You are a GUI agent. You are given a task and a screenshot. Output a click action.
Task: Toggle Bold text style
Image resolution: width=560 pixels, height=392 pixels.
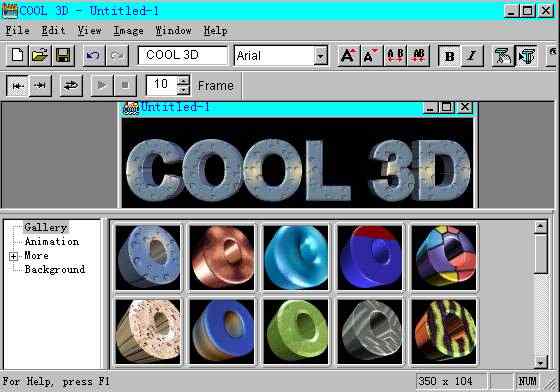pos(449,56)
